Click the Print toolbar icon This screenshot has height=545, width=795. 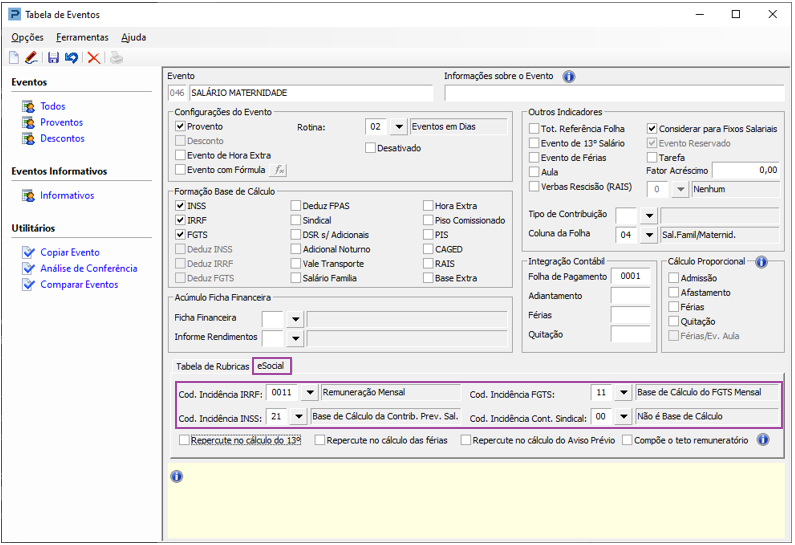117,58
